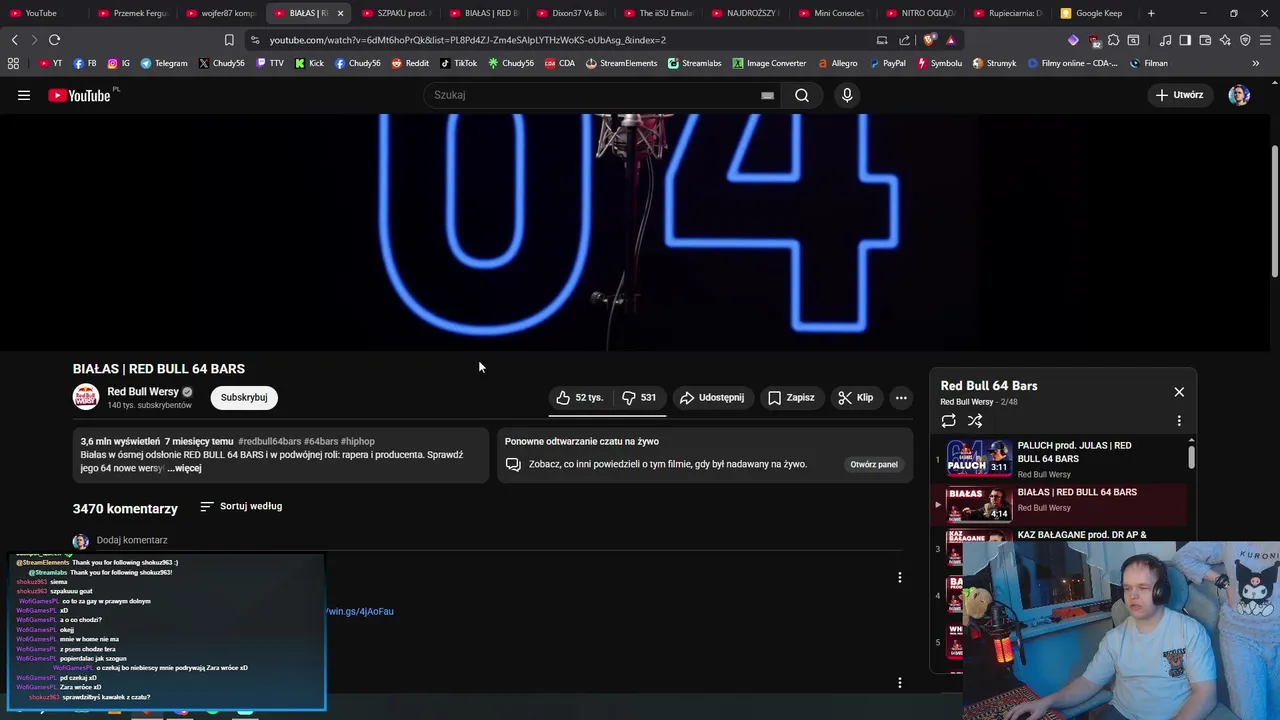Switch to the SZPAKU prod. tab
The image size is (1280, 720).
tap(395, 13)
